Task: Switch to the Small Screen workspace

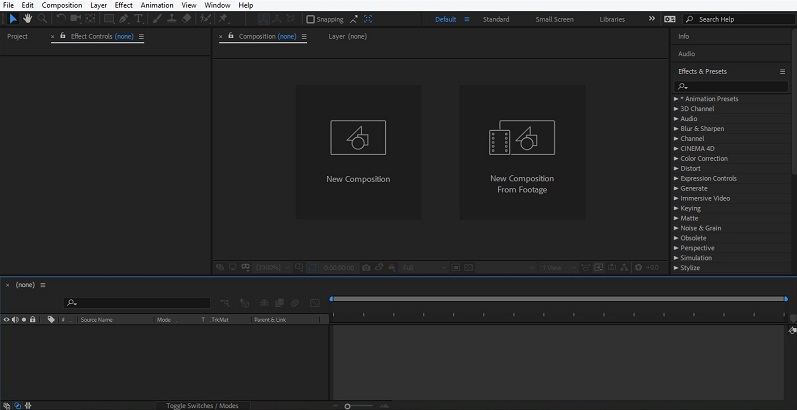Action: point(555,19)
